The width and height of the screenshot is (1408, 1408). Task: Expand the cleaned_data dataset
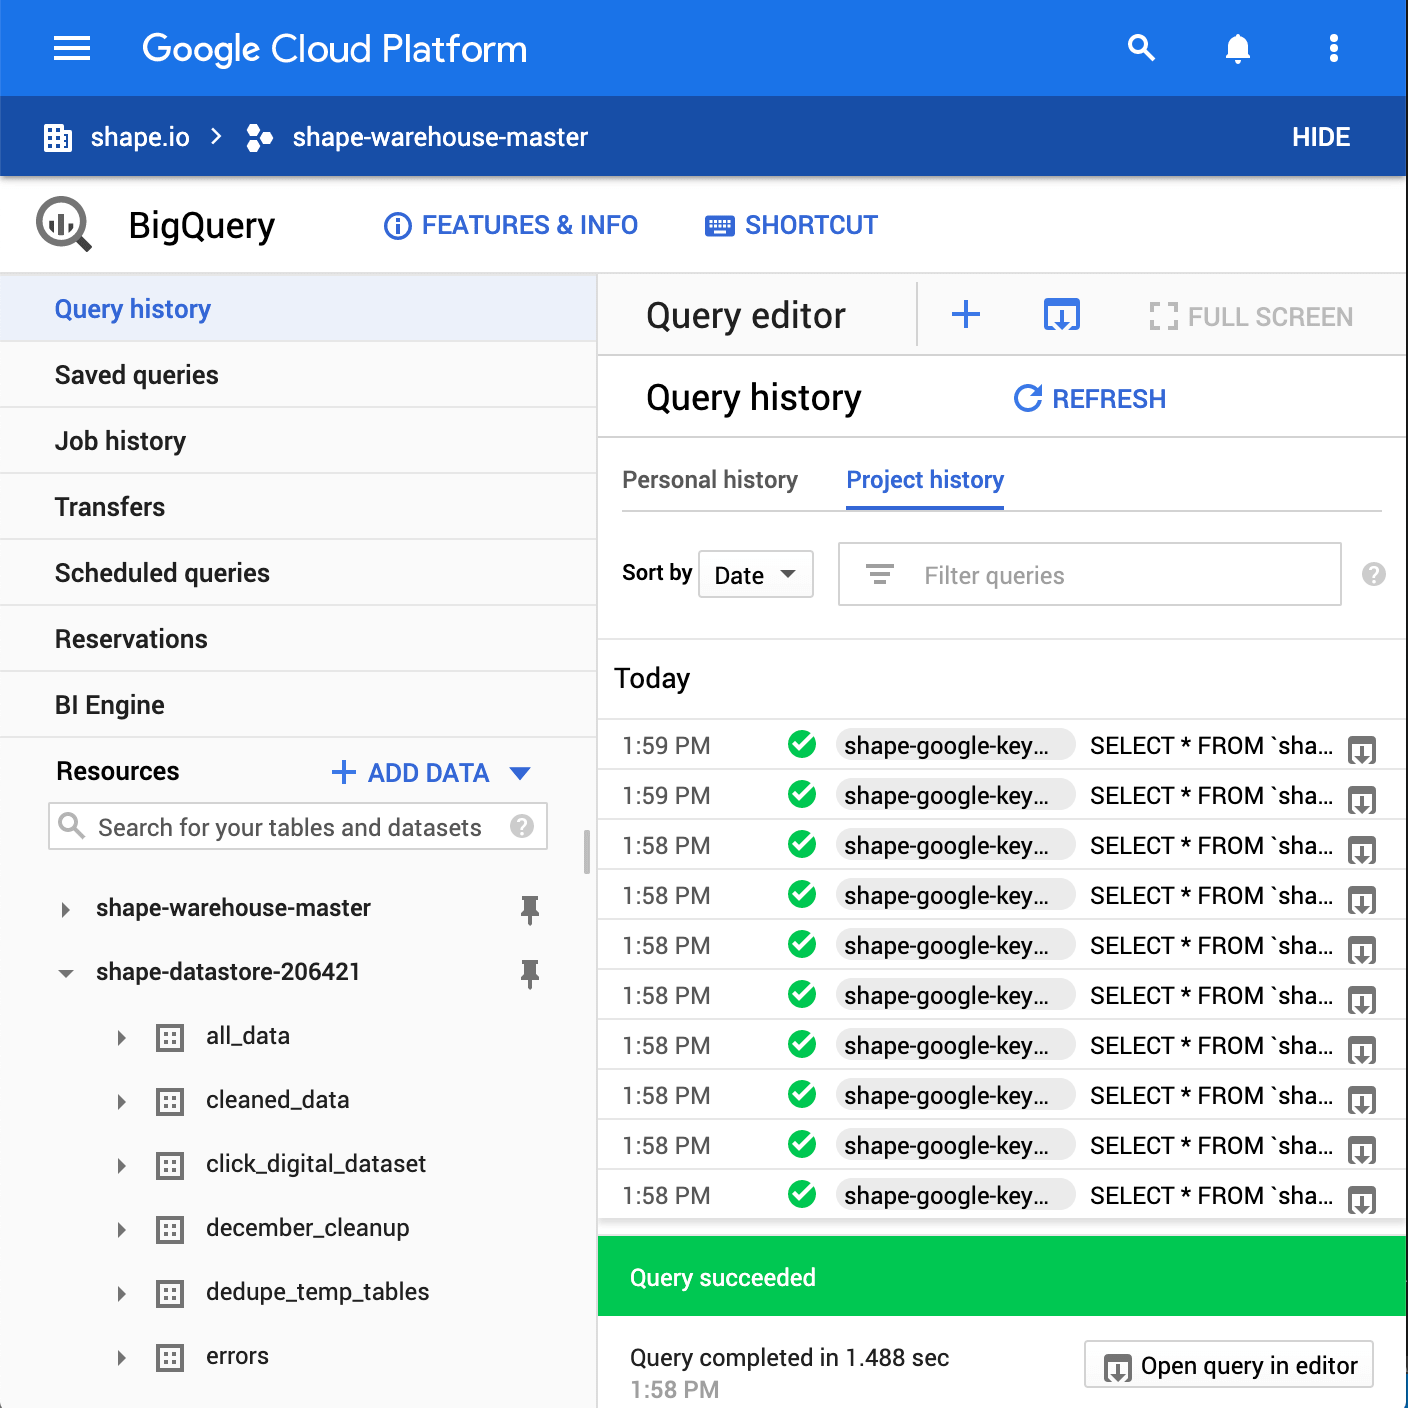(x=121, y=1101)
